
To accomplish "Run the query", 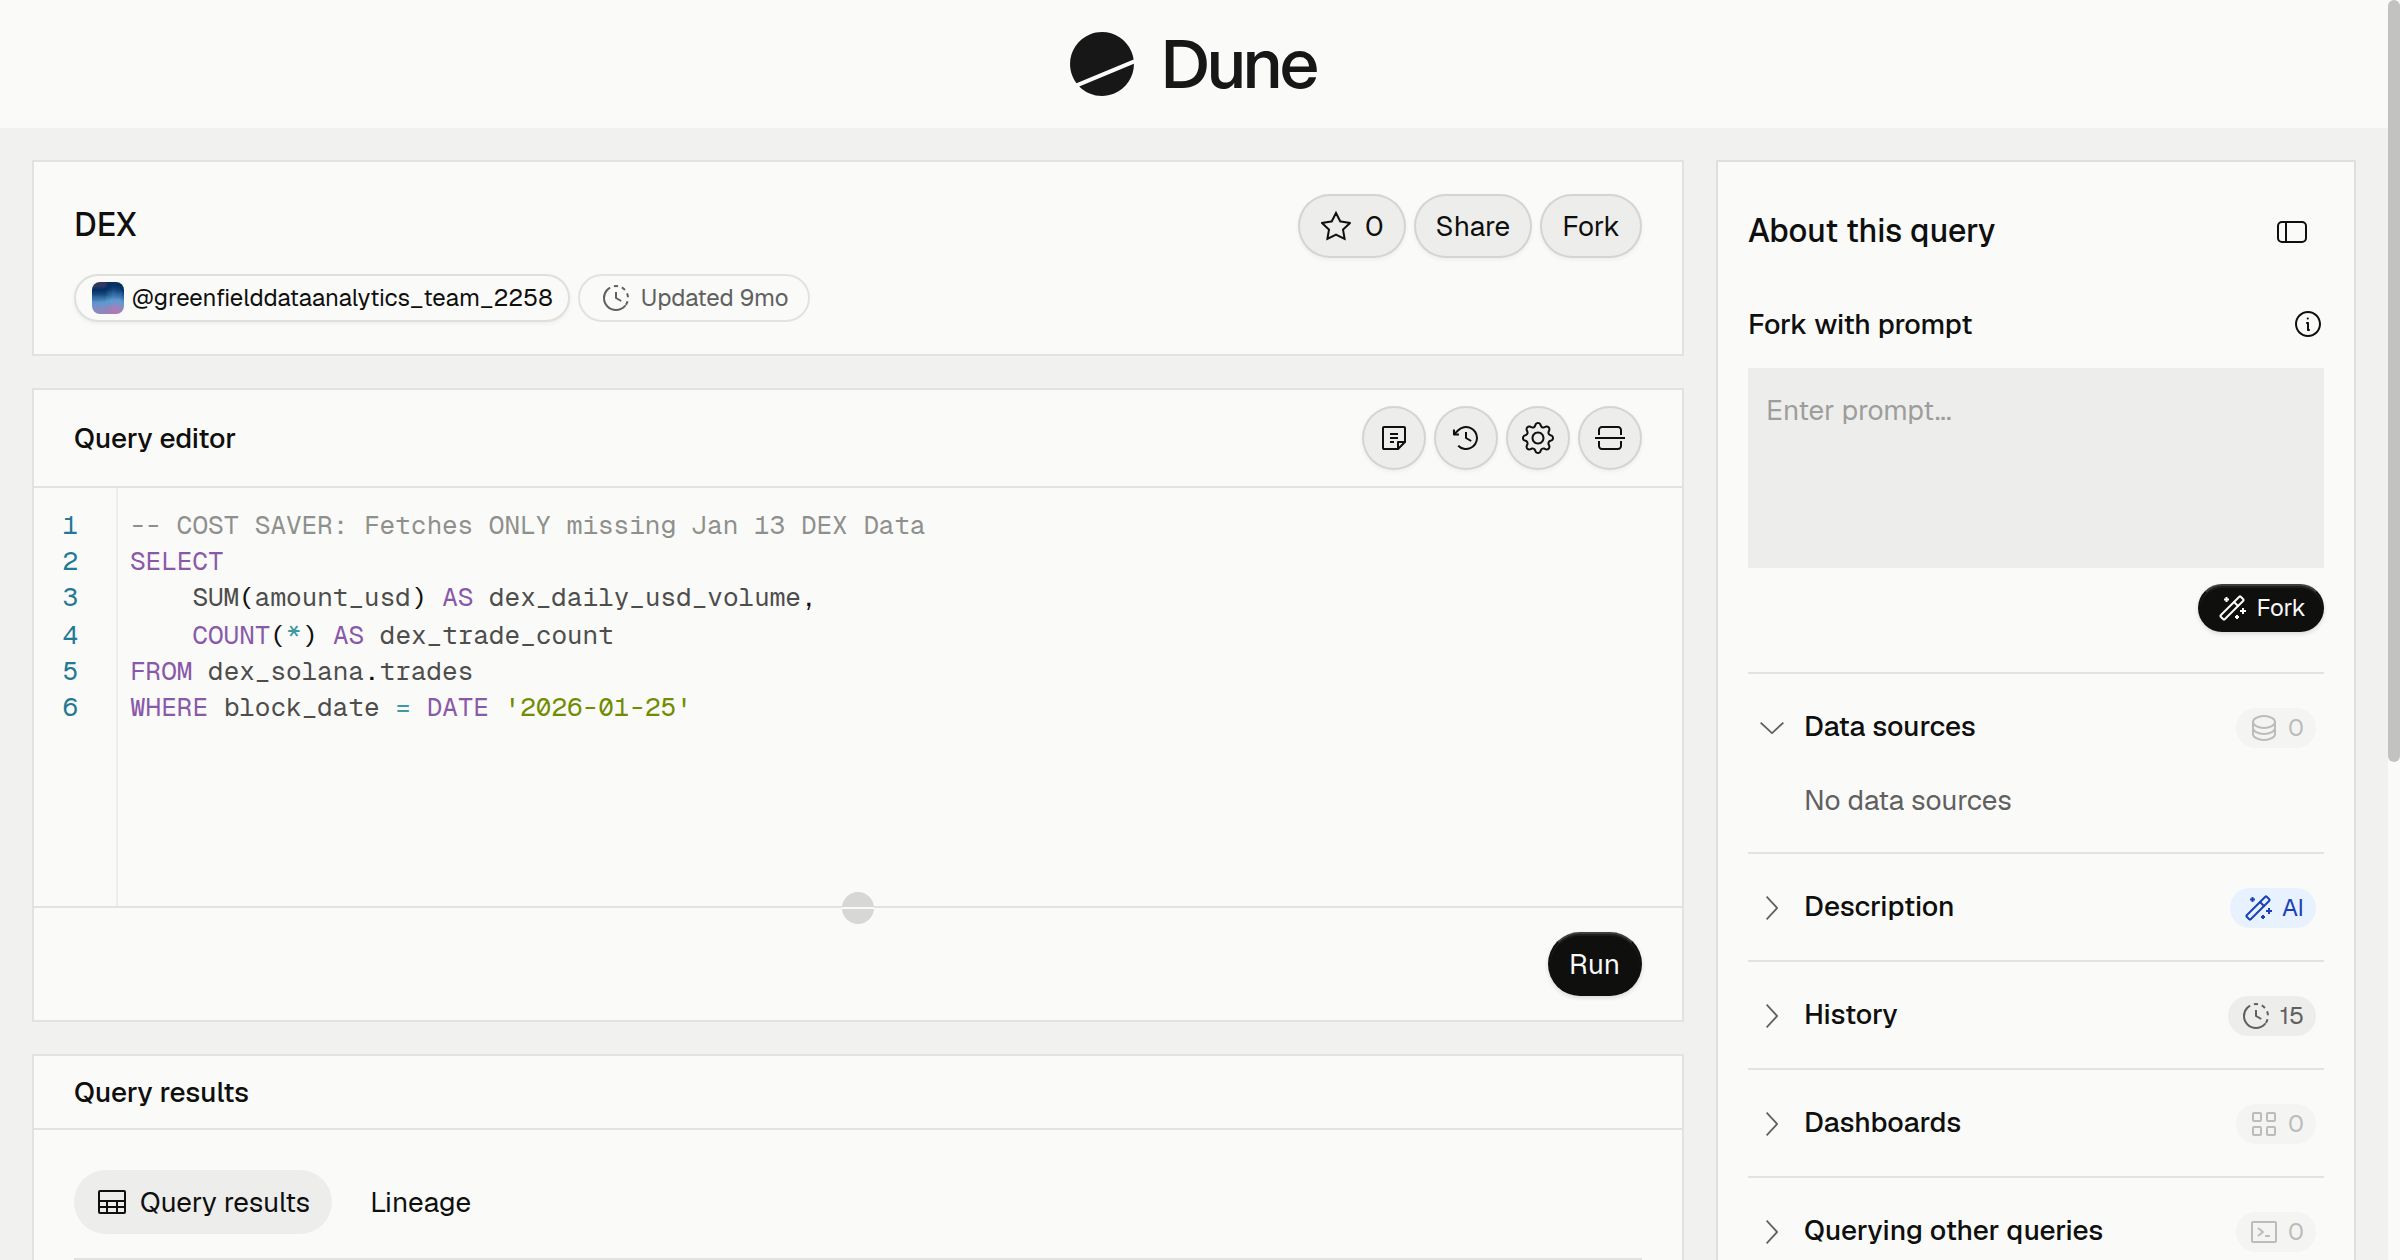I will point(1594,964).
